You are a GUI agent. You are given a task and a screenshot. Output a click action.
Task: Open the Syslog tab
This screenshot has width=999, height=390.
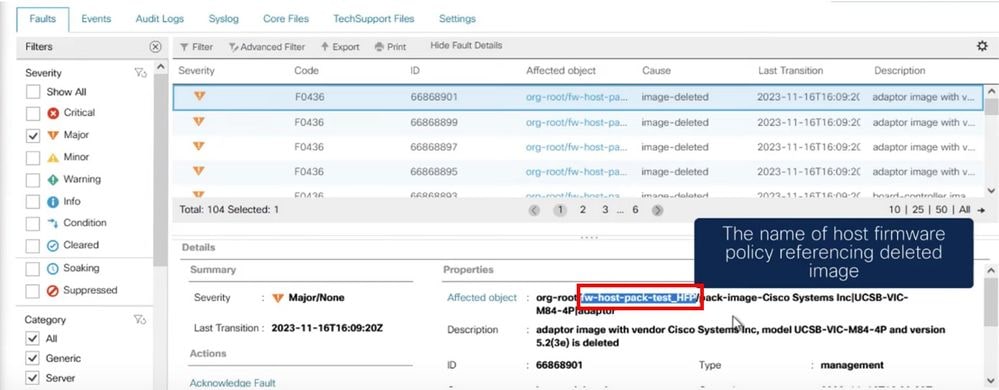pyautogui.click(x=224, y=18)
